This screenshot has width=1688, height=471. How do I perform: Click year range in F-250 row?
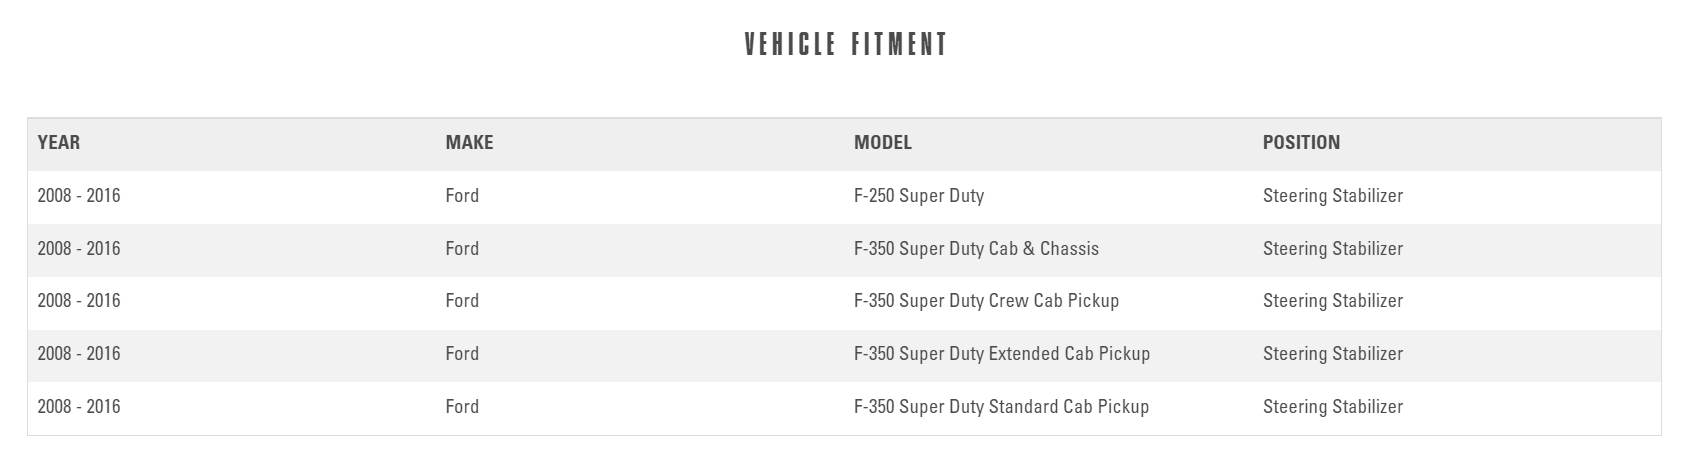point(79,196)
